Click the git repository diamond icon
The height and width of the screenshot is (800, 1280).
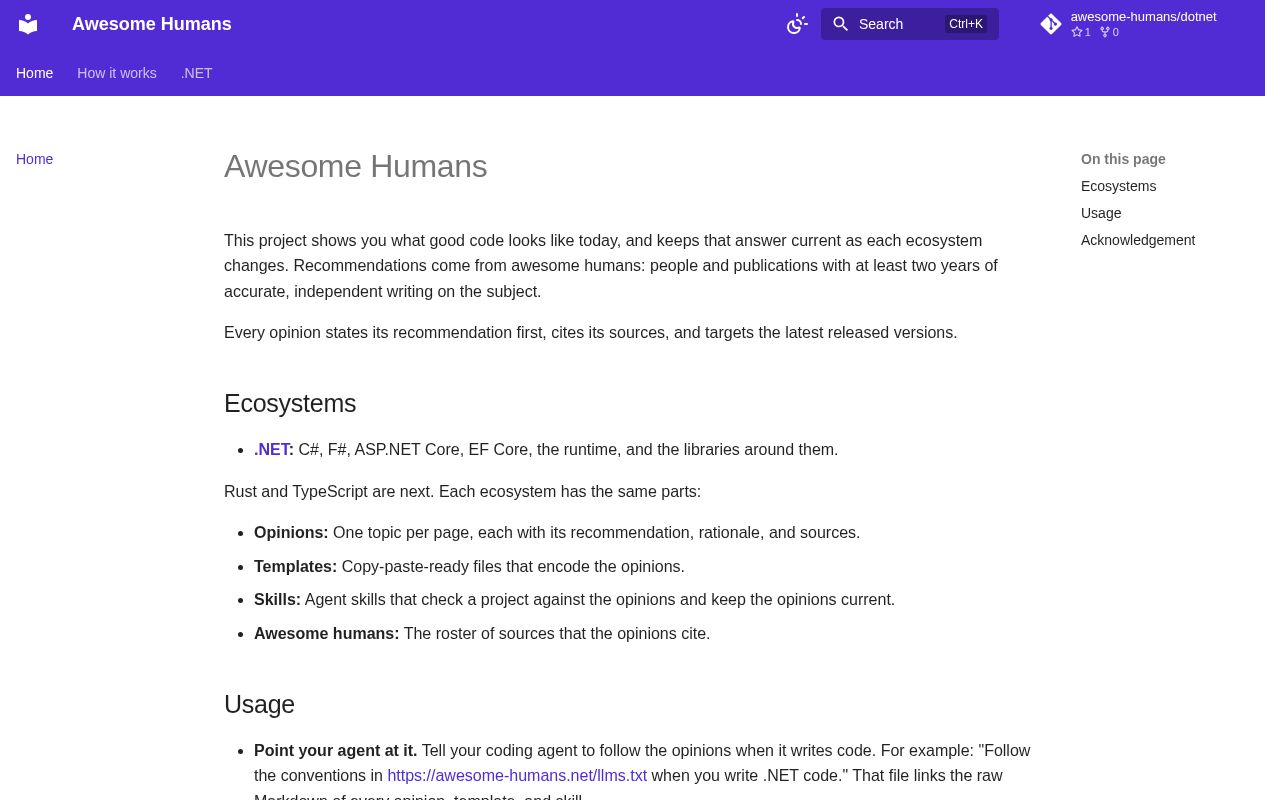point(1051,24)
